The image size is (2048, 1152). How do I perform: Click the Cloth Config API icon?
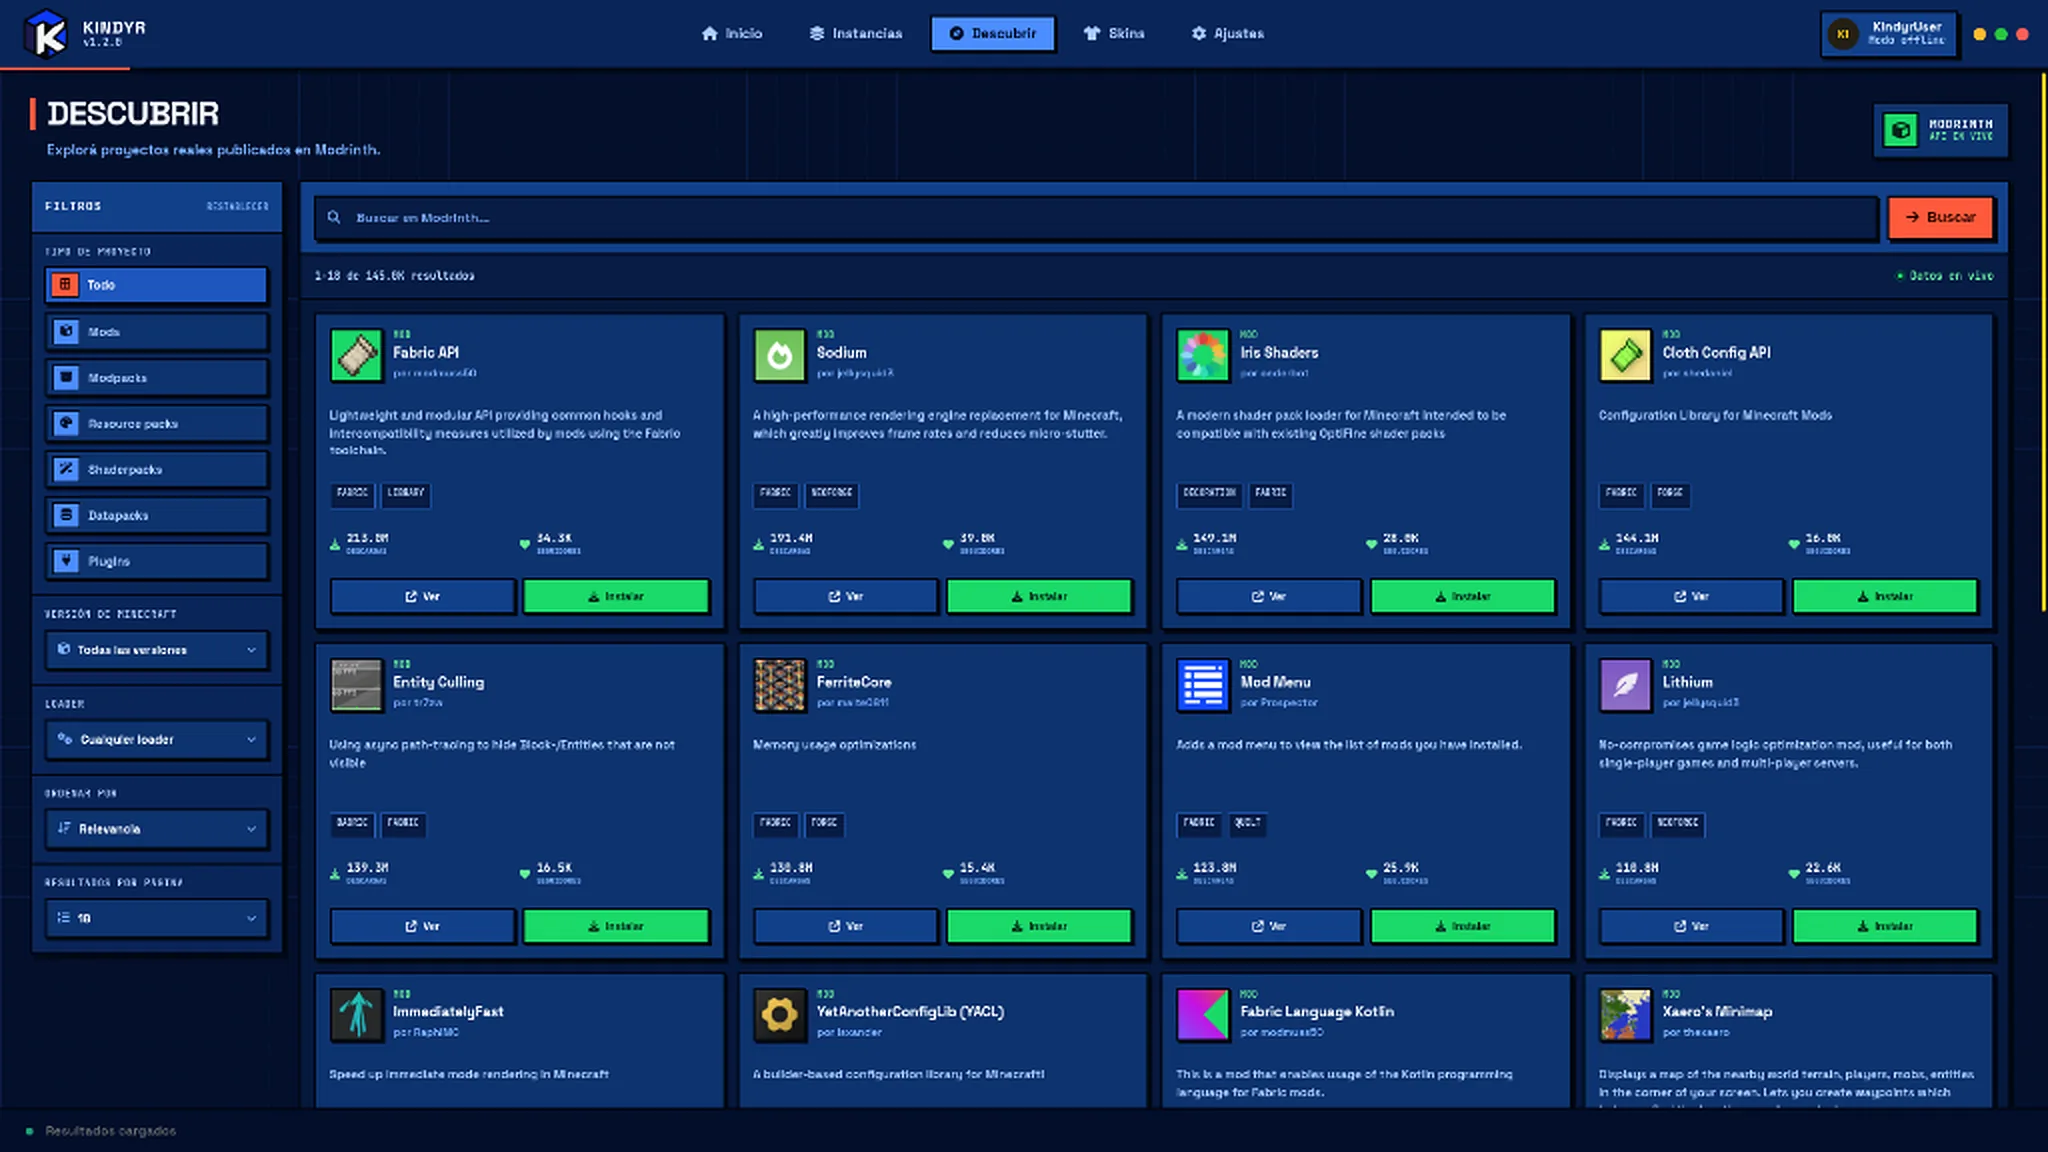coord(1625,355)
